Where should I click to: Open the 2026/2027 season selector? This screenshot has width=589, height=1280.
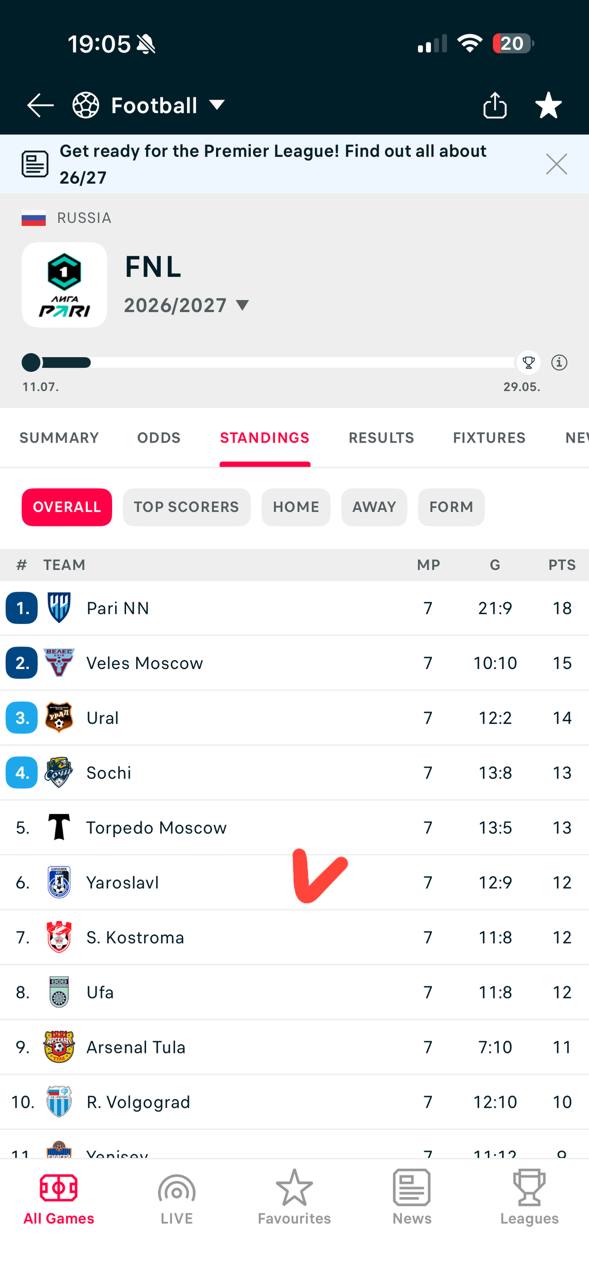click(x=186, y=305)
